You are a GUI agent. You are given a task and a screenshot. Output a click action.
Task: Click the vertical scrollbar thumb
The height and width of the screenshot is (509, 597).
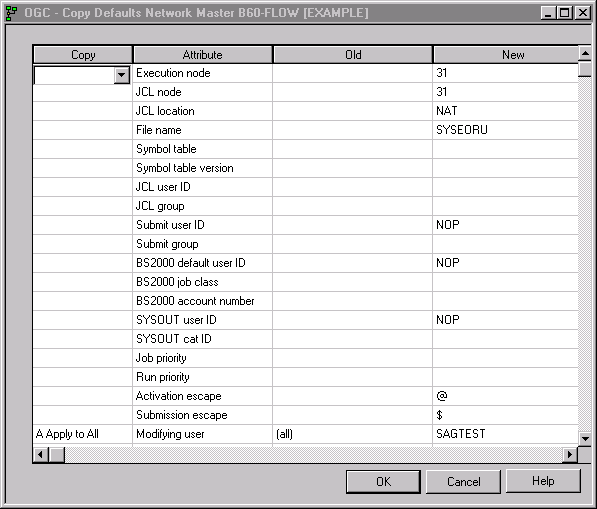click(585, 69)
